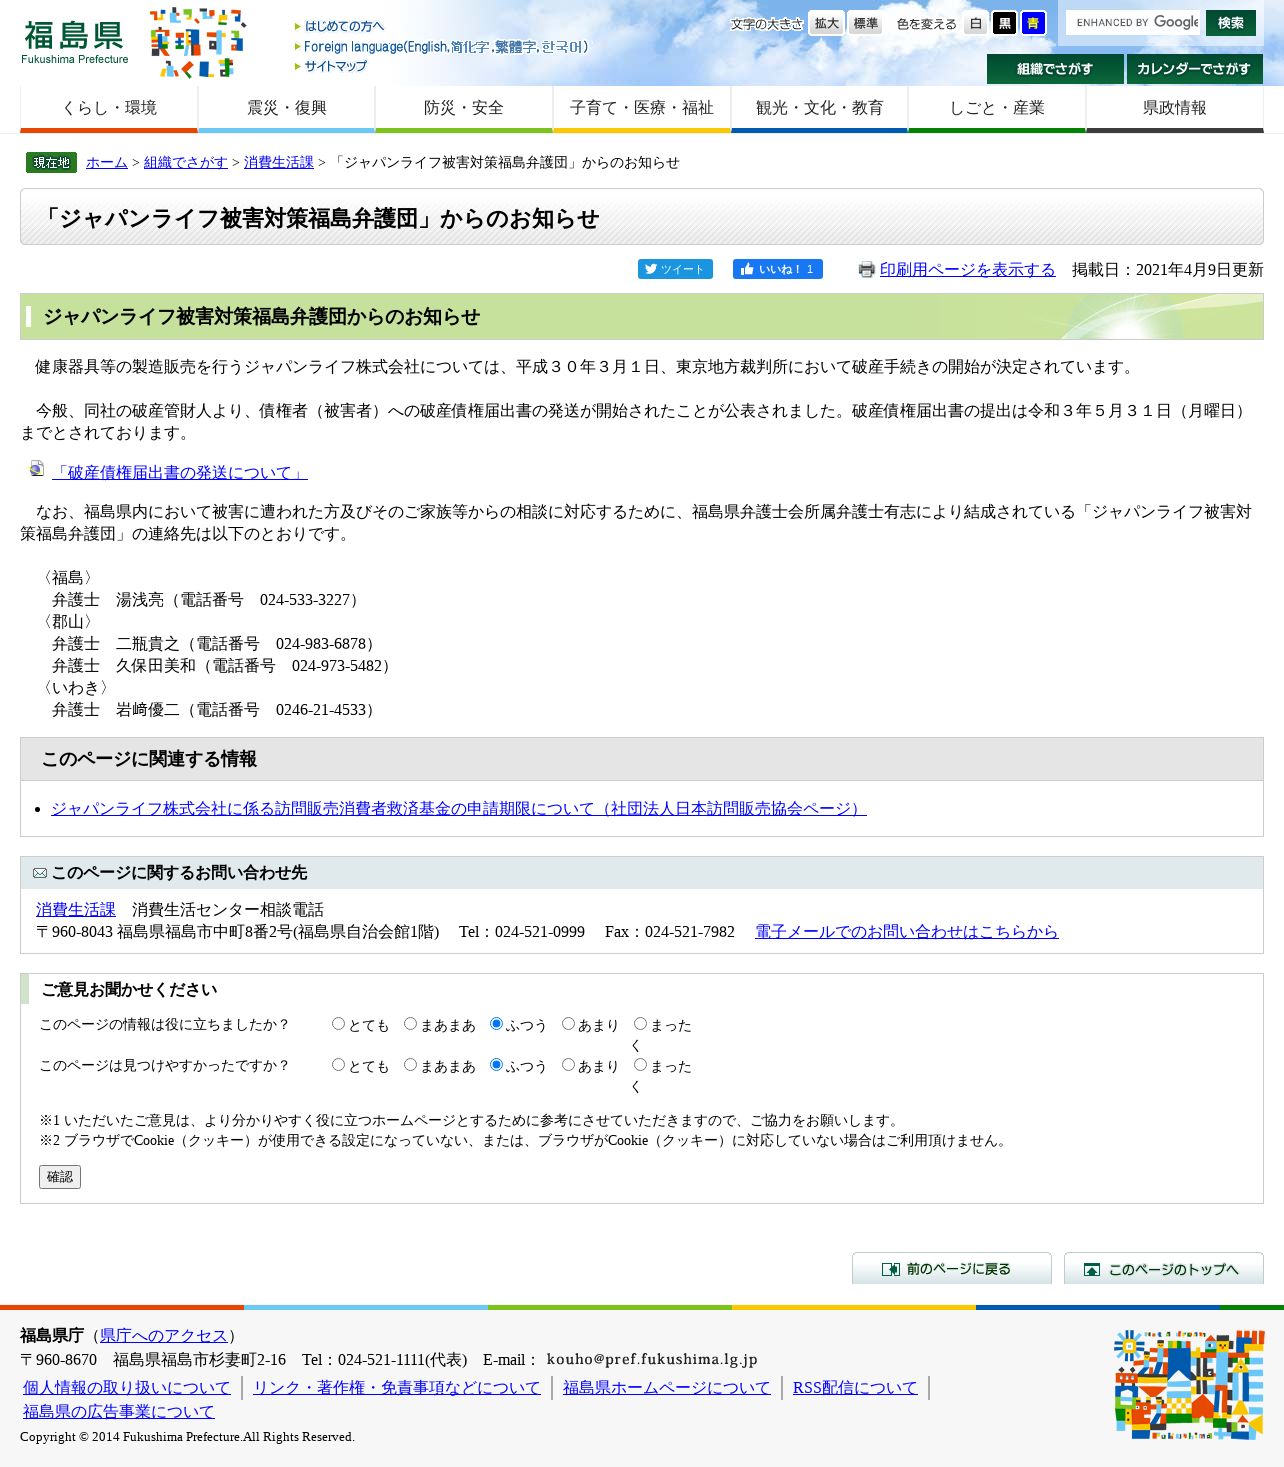The width and height of the screenshot is (1284, 1467).
Task: Select あまり for the usefulness question
Action: (x=568, y=1024)
